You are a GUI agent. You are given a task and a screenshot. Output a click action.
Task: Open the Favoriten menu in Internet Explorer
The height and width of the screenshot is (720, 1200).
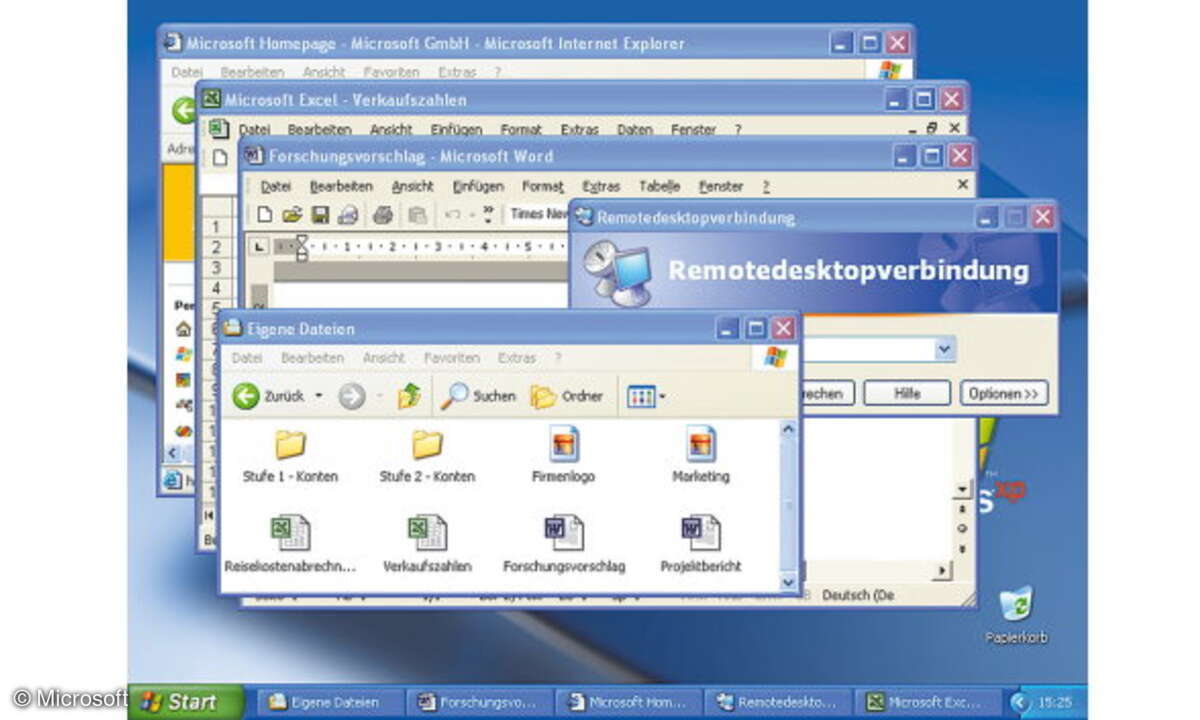pyautogui.click(x=391, y=72)
